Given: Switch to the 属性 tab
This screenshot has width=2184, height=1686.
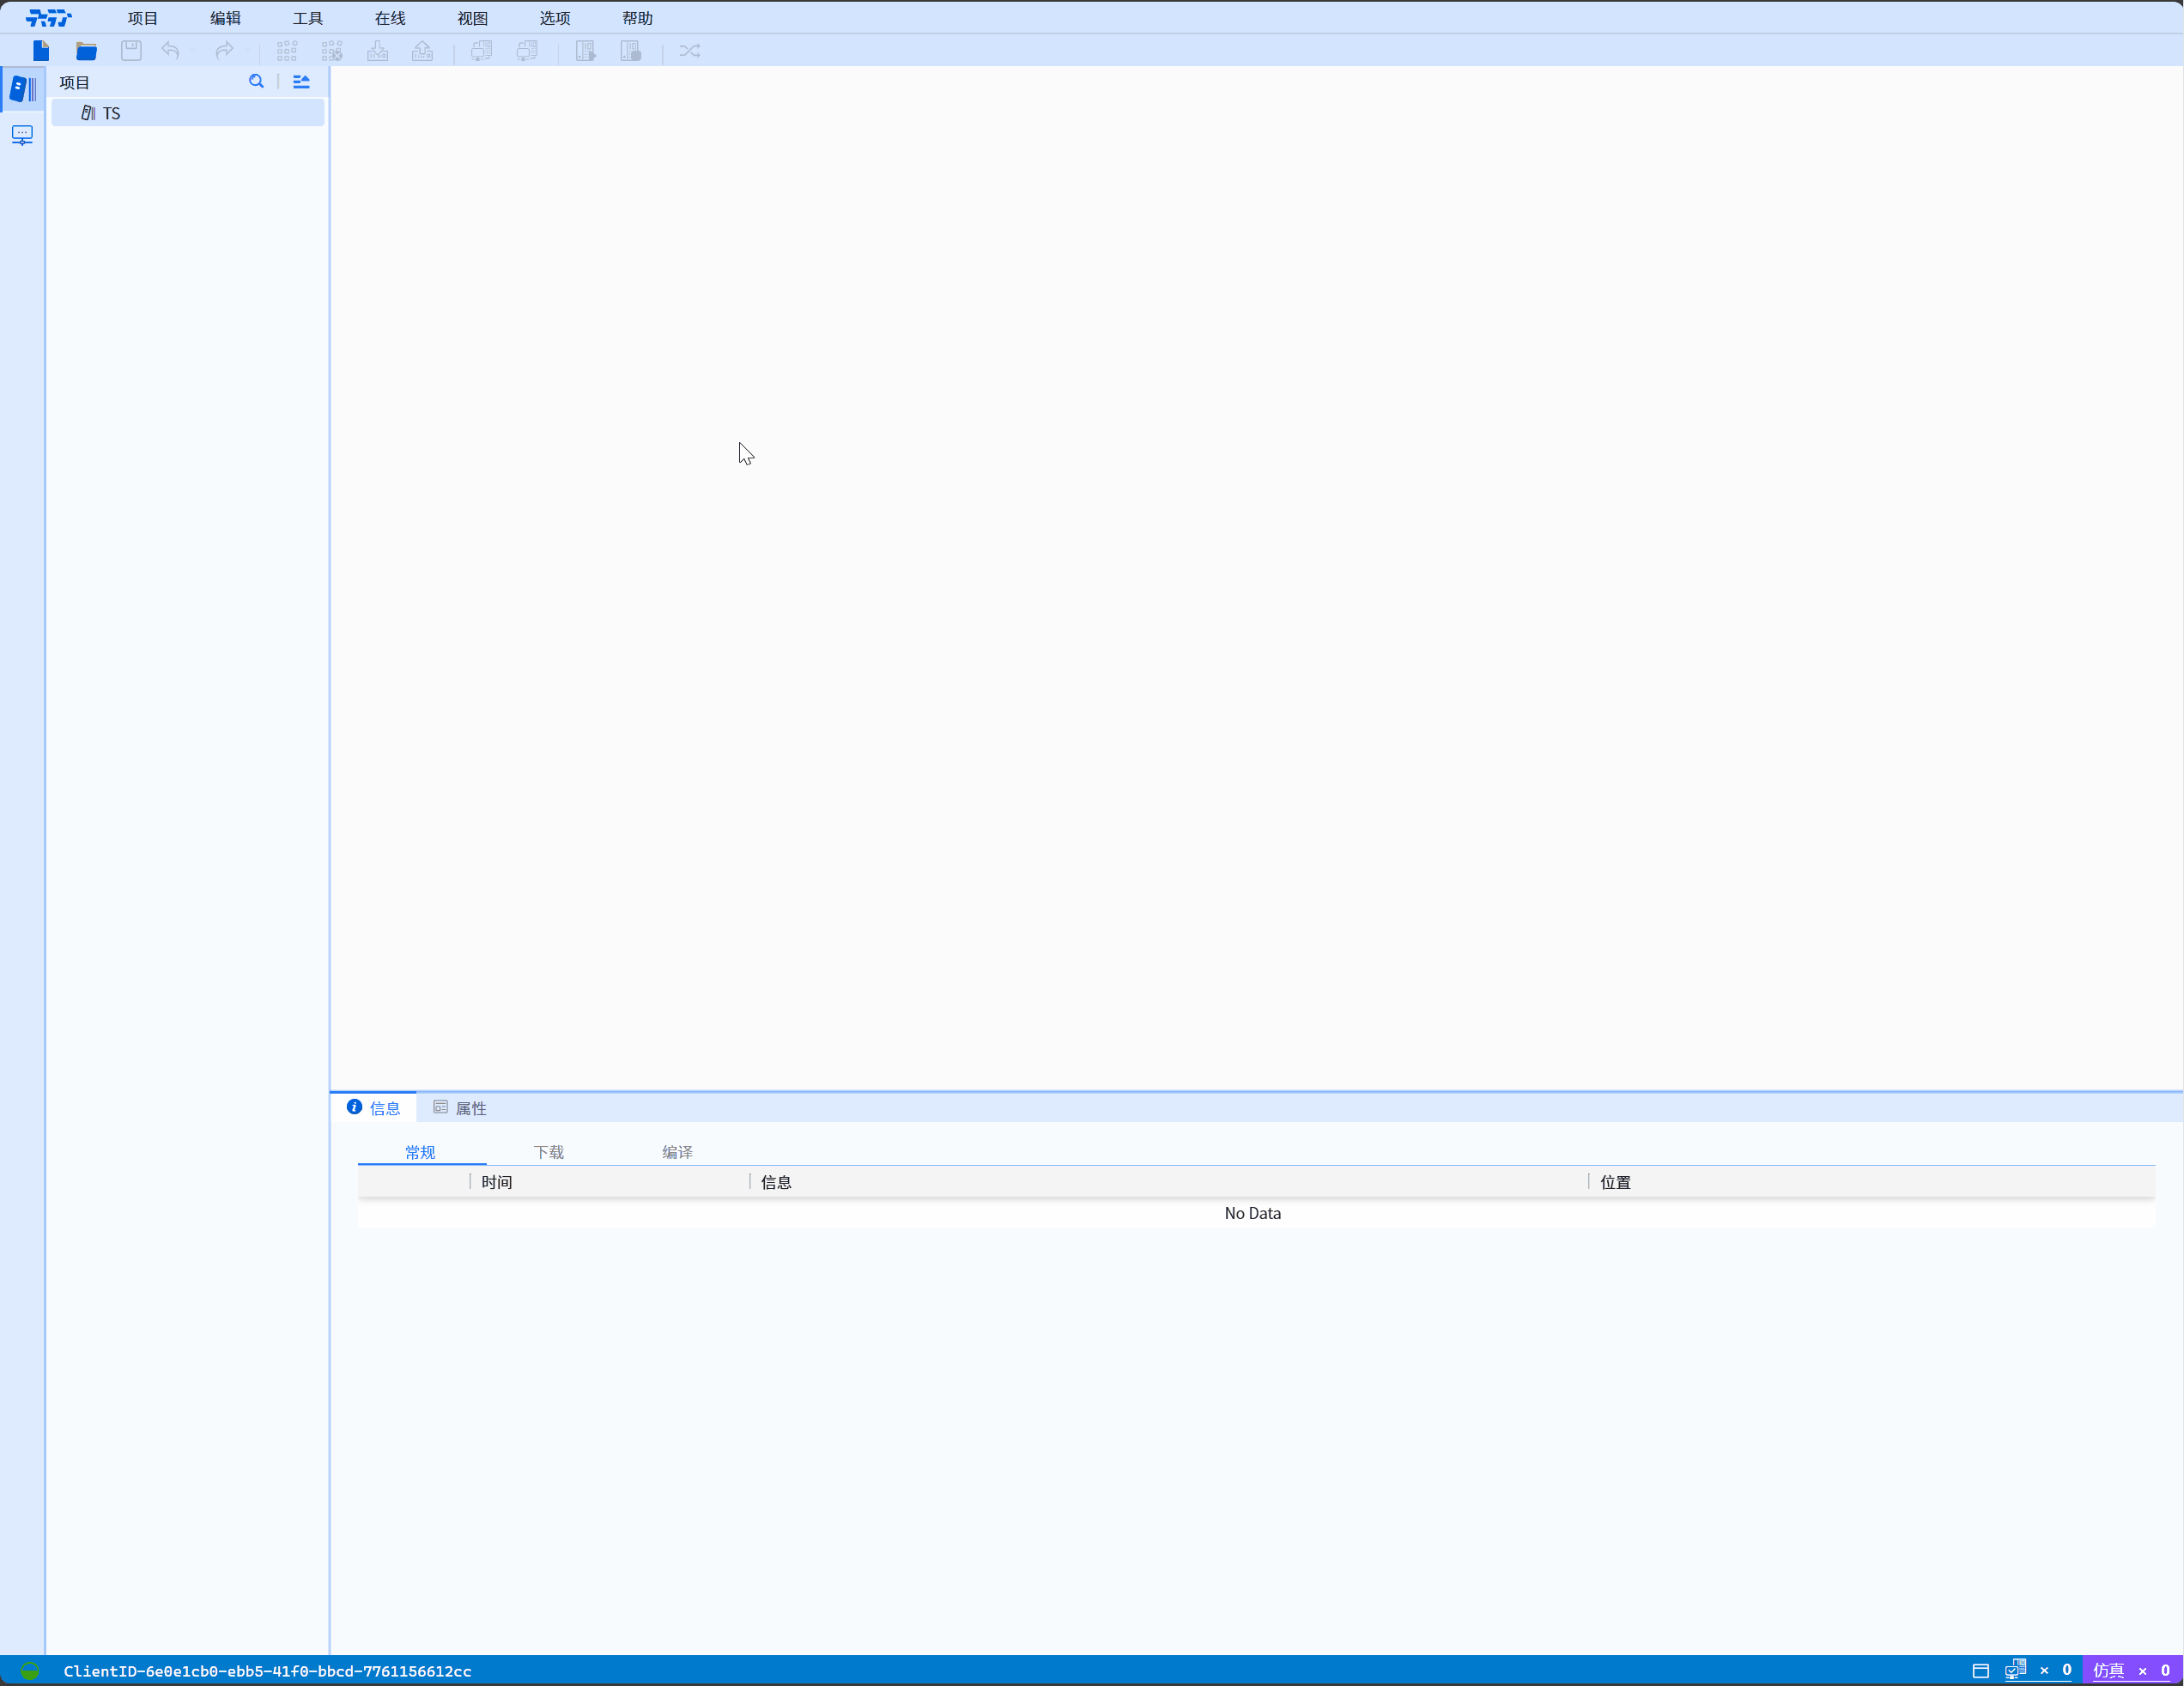Looking at the screenshot, I should coord(460,1108).
